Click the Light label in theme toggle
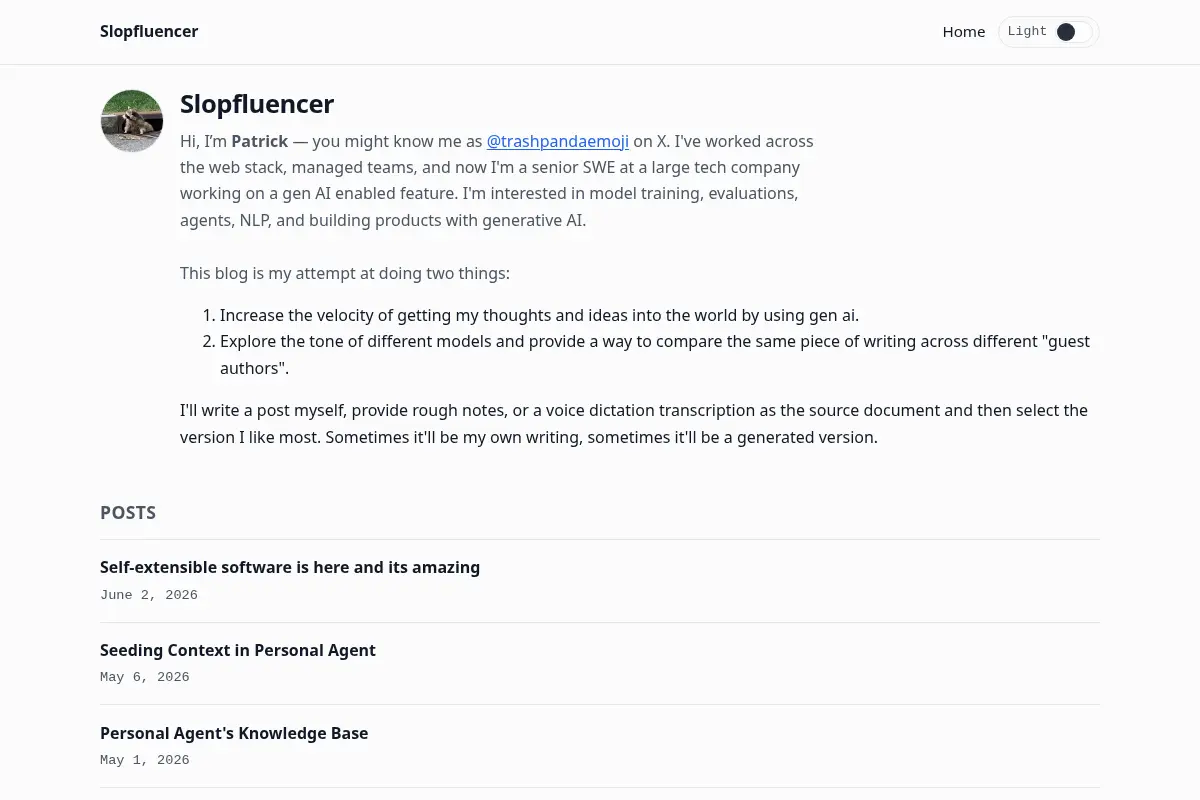1200x800 pixels. point(1027,32)
